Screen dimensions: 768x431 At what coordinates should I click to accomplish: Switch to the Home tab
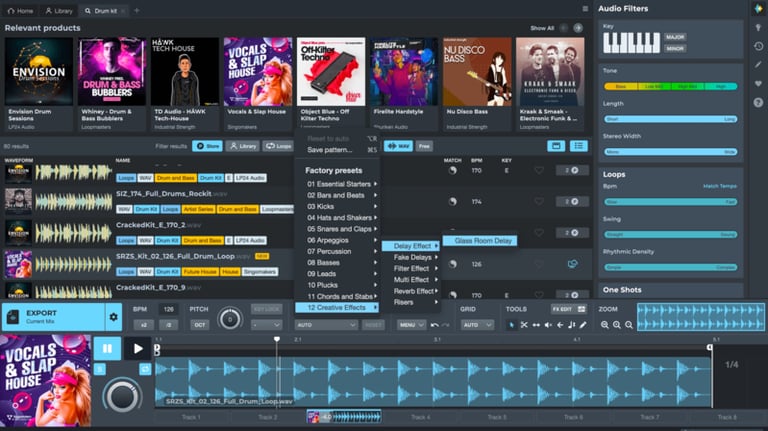point(21,10)
